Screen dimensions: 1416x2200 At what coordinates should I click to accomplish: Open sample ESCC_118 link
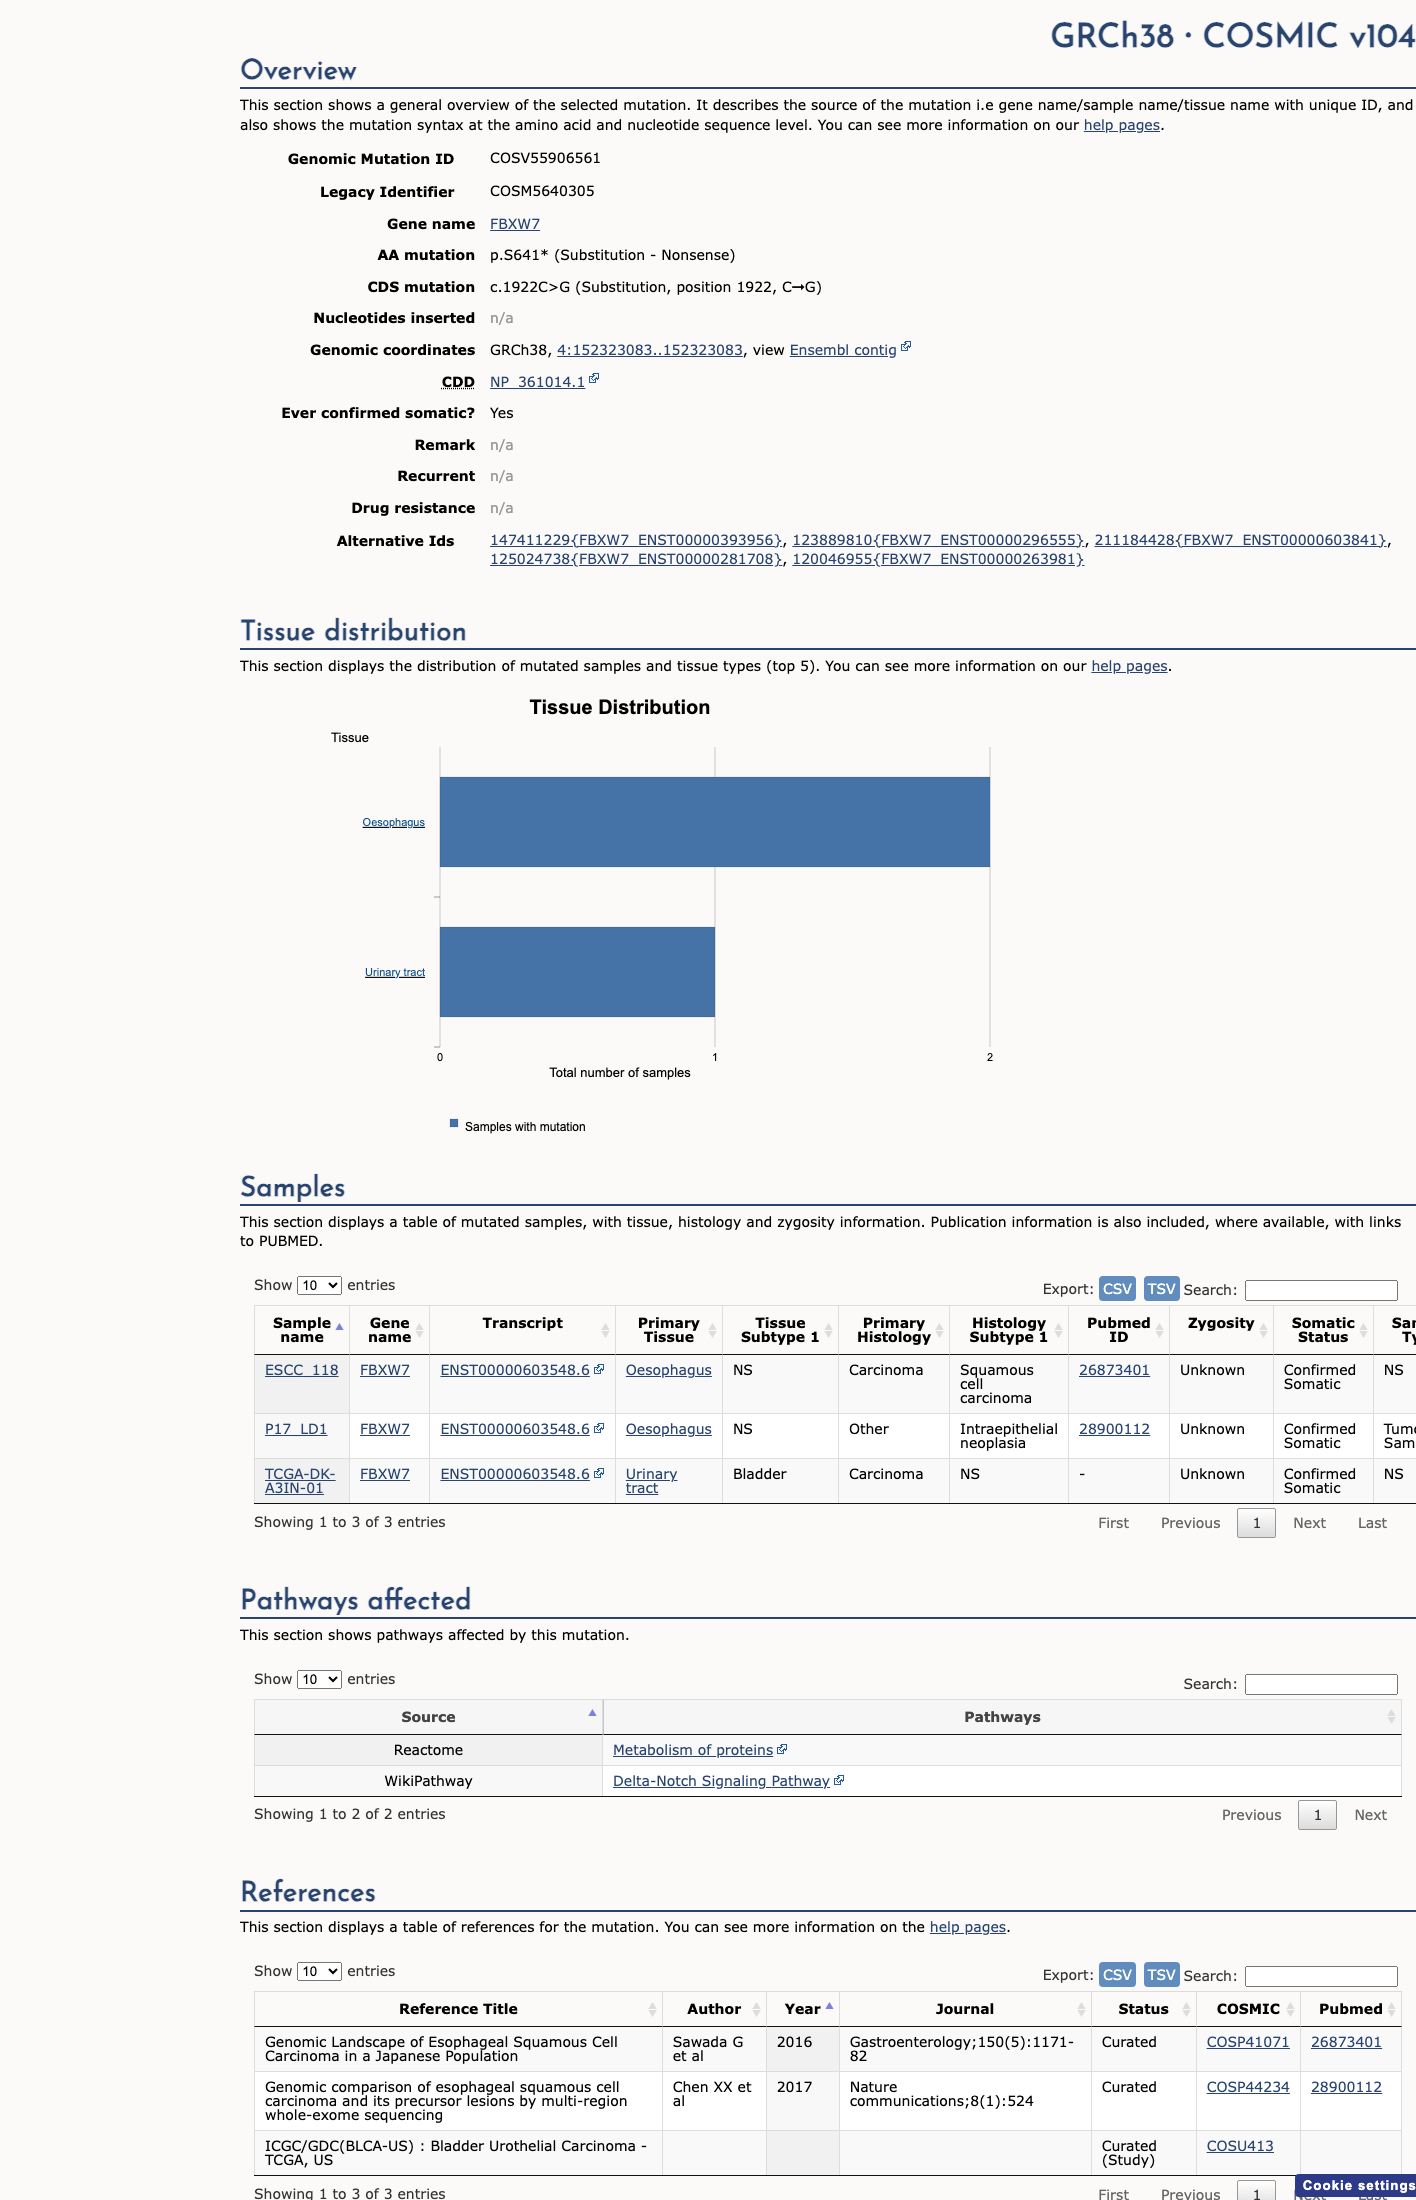(x=302, y=1370)
